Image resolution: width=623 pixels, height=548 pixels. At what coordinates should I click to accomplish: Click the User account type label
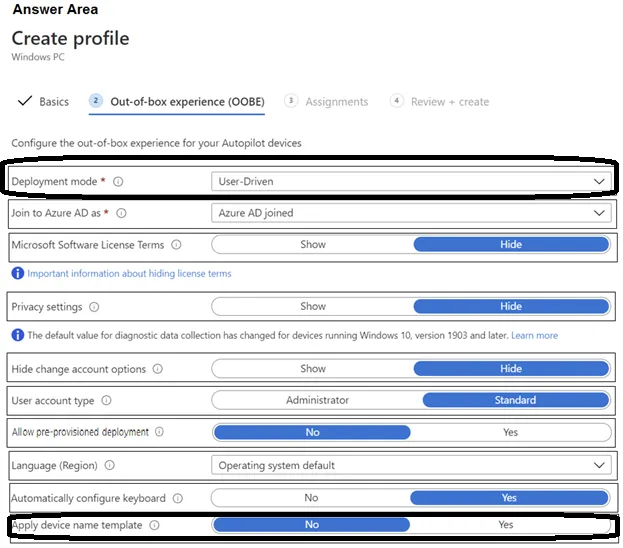pyautogui.click(x=53, y=401)
